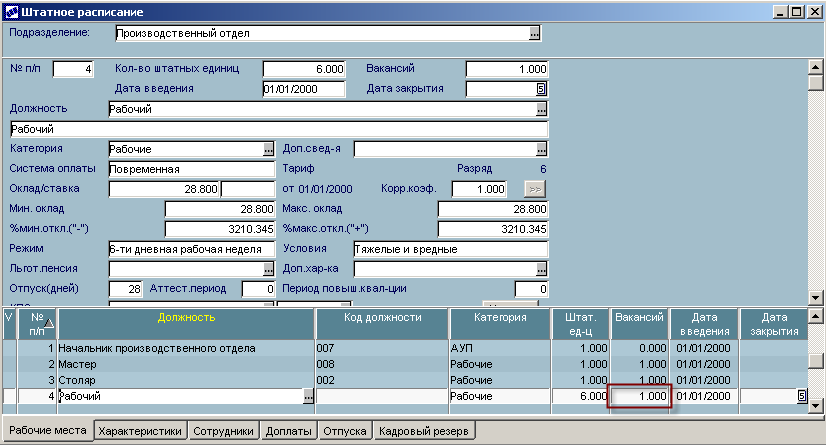The height and width of the screenshot is (445, 826).
Task: Switch to the Характеристики tab
Action: pos(140,431)
